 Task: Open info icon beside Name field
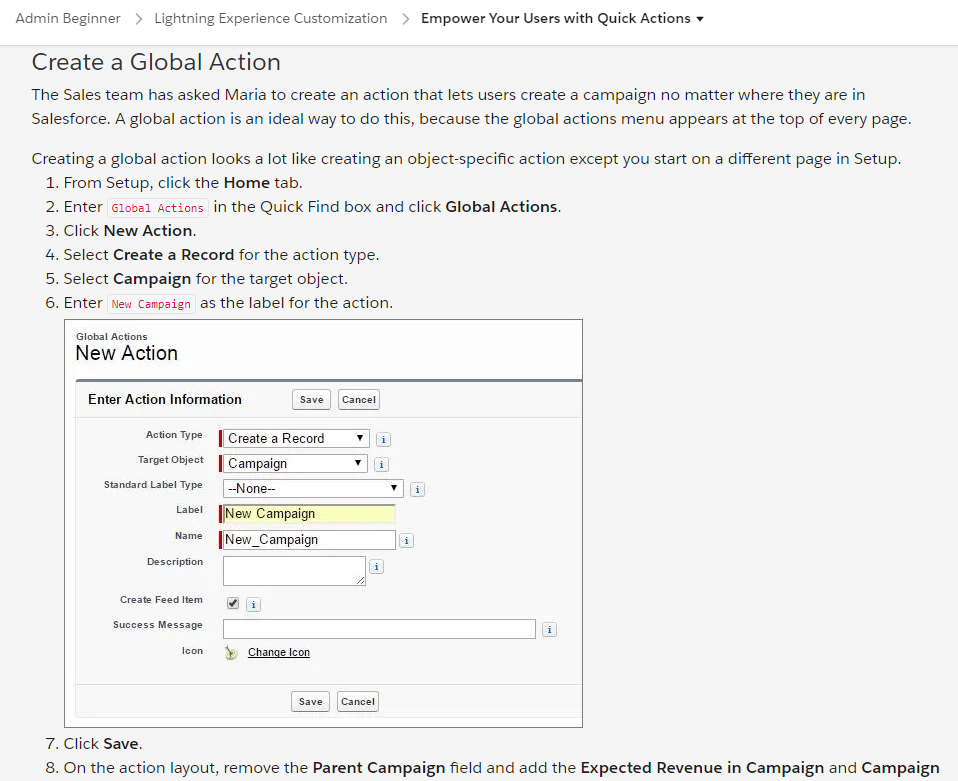tap(406, 541)
